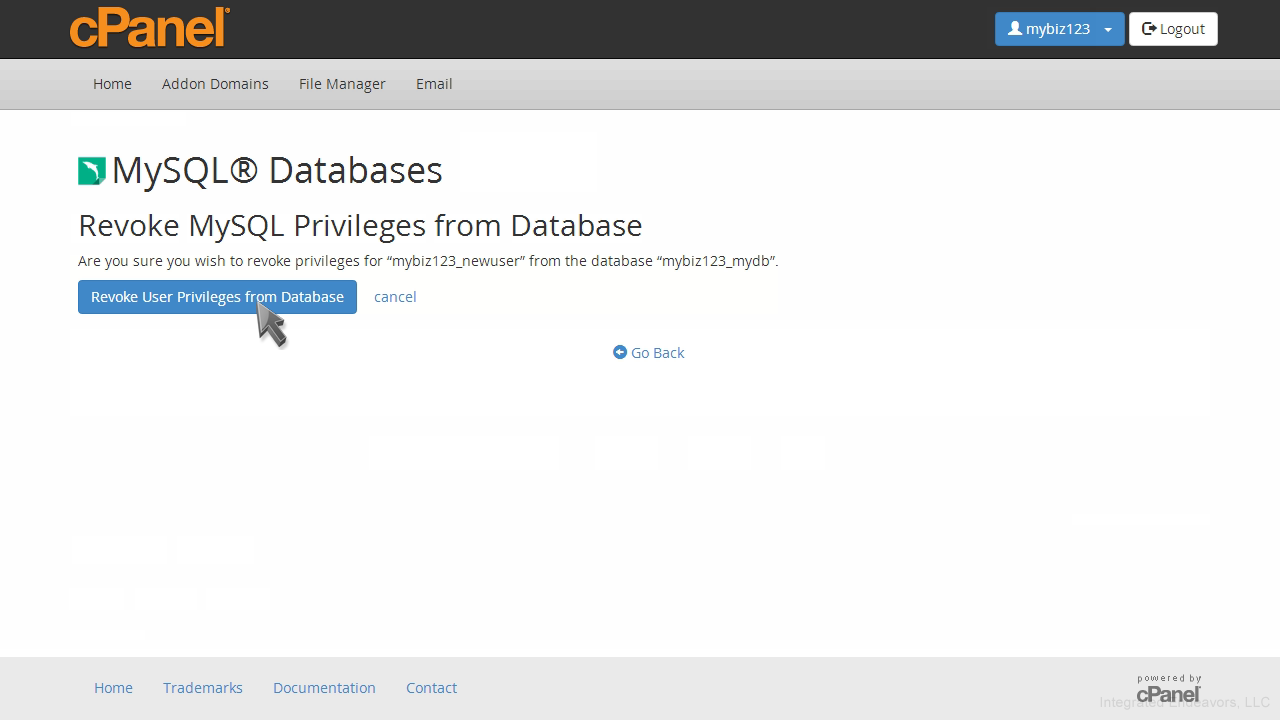Click the Go Back link
Screen dimensions: 1280x720
657,353
